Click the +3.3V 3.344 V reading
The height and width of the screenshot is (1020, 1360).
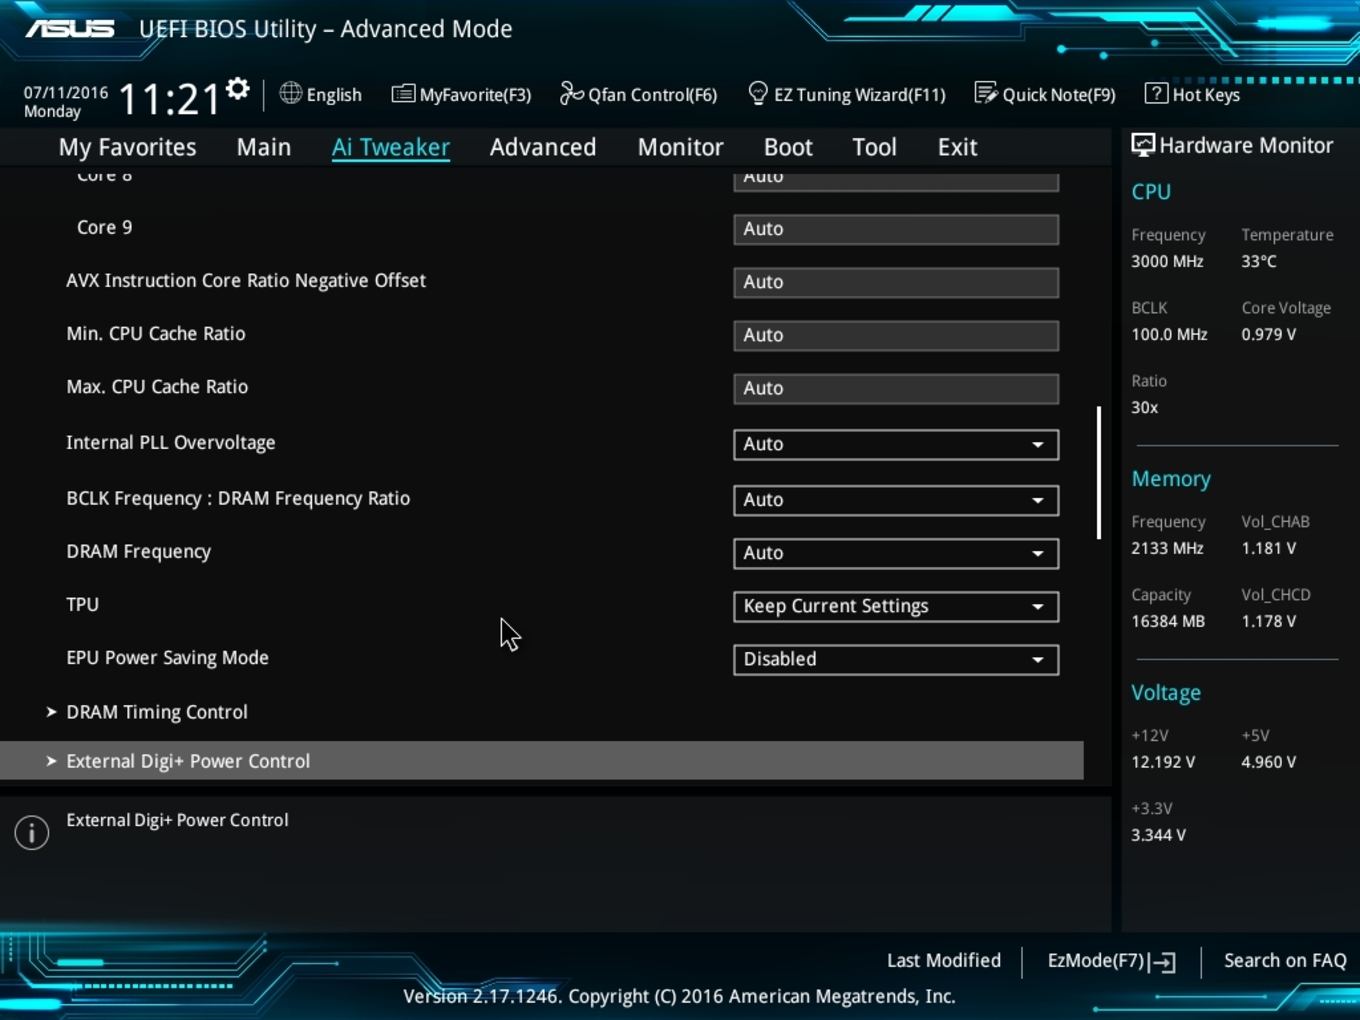coord(1158,835)
